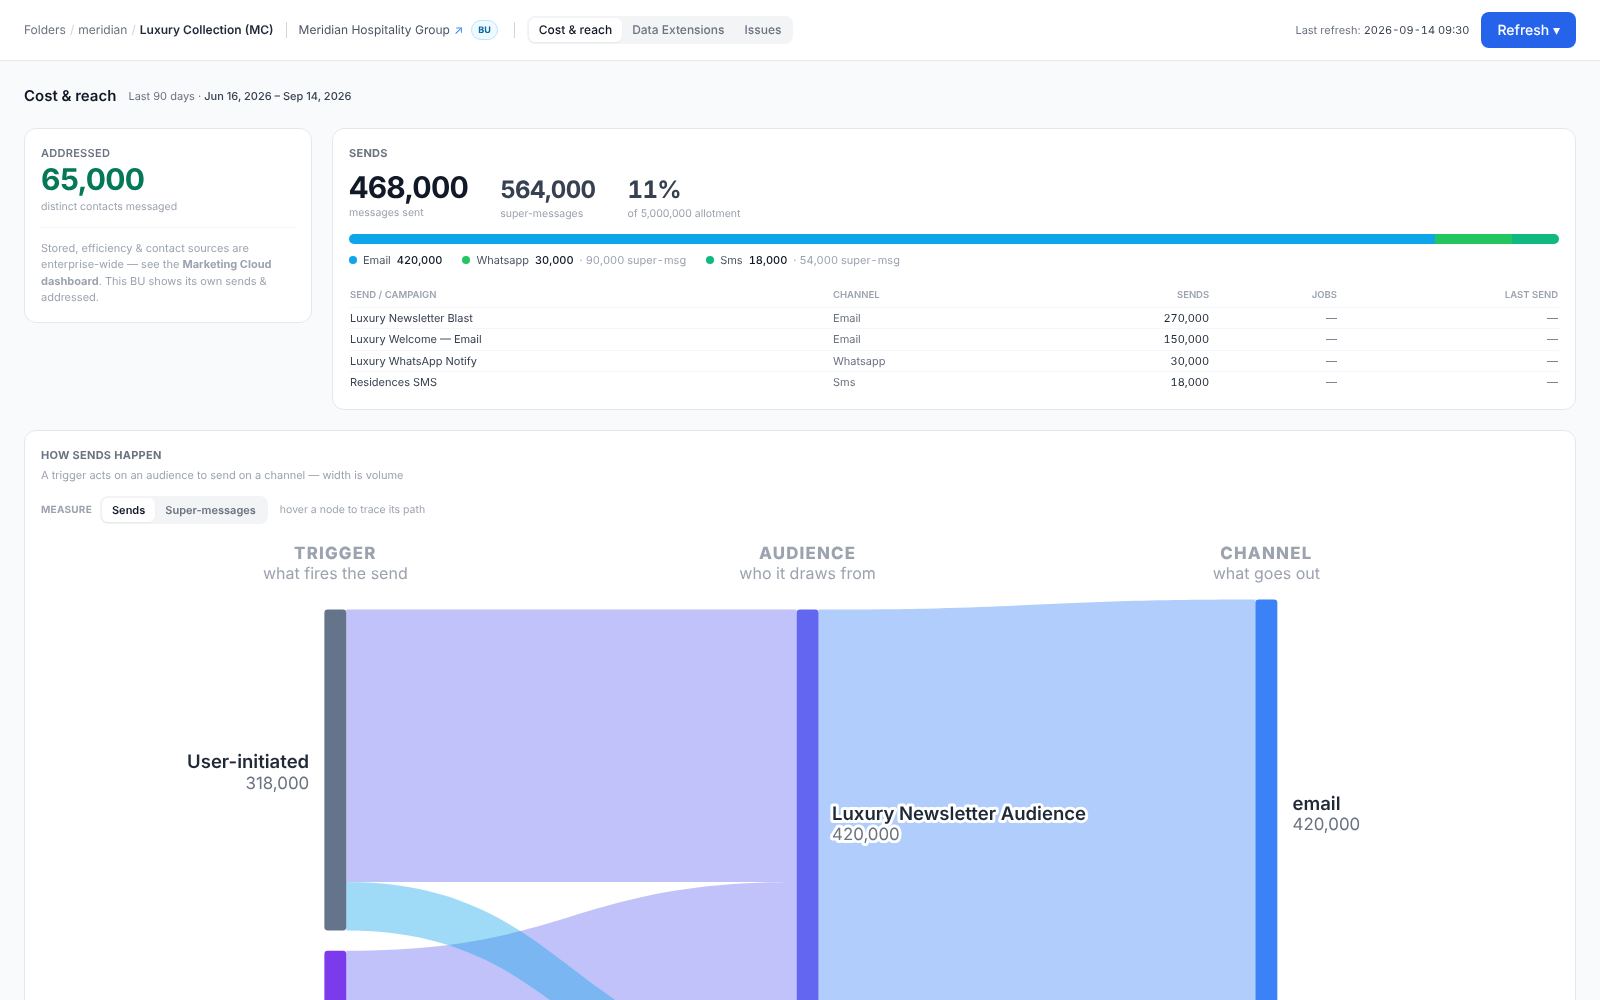Click the 468,000 messages sent figure

click(x=408, y=187)
